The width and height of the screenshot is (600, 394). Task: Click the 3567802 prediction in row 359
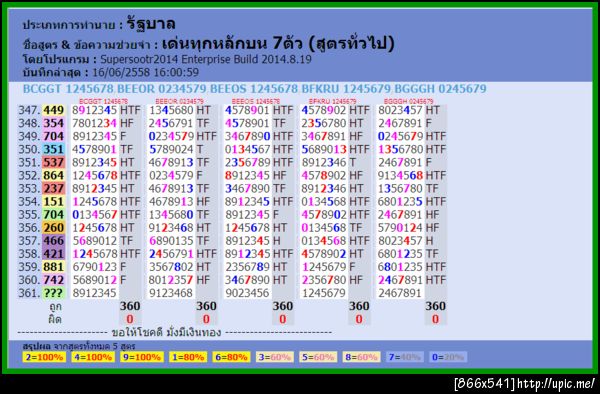tap(171, 267)
